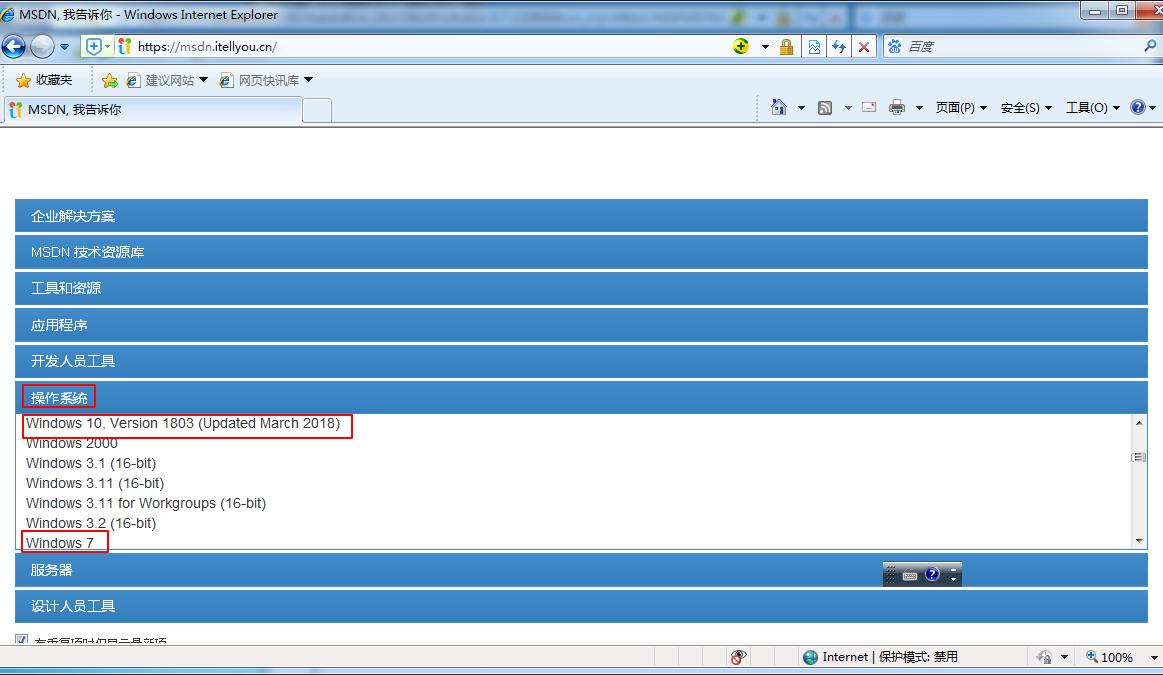This screenshot has height=675, width=1163.
Task: Expand the 工具和资源 section
Action: 581,289
